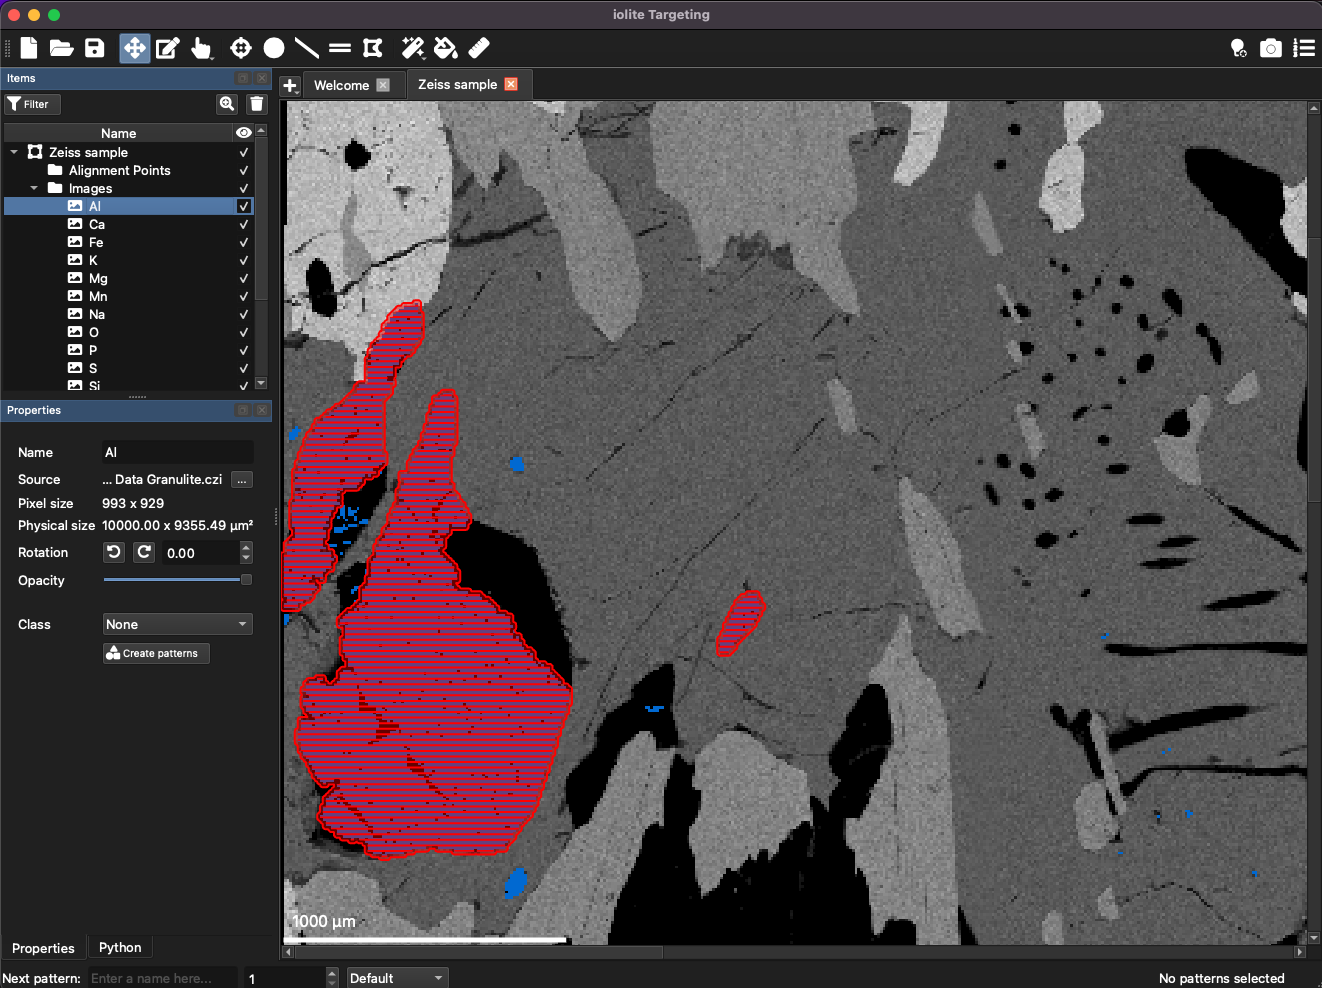
Task: Activate the polygon region tool
Action: tap(373, 48)
